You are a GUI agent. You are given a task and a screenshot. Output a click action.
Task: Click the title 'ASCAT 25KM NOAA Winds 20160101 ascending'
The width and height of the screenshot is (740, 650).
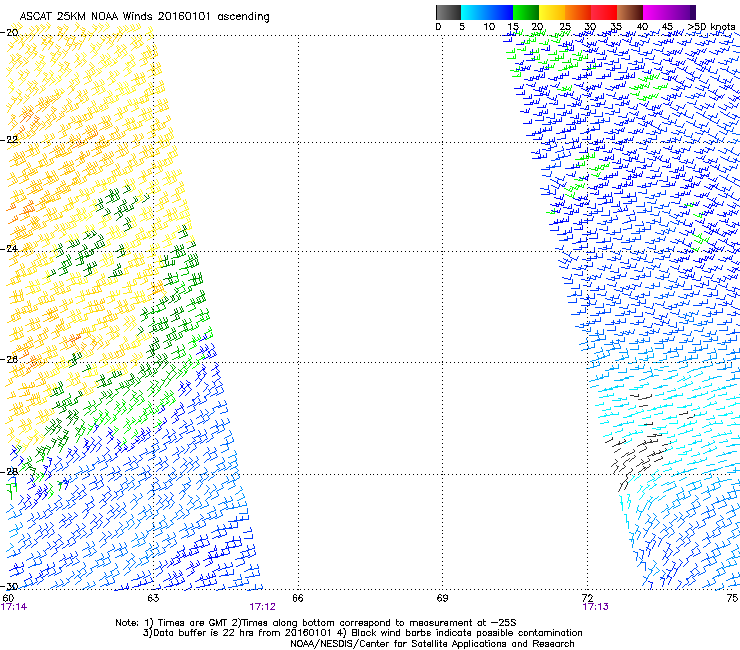(x=144, y=17)
